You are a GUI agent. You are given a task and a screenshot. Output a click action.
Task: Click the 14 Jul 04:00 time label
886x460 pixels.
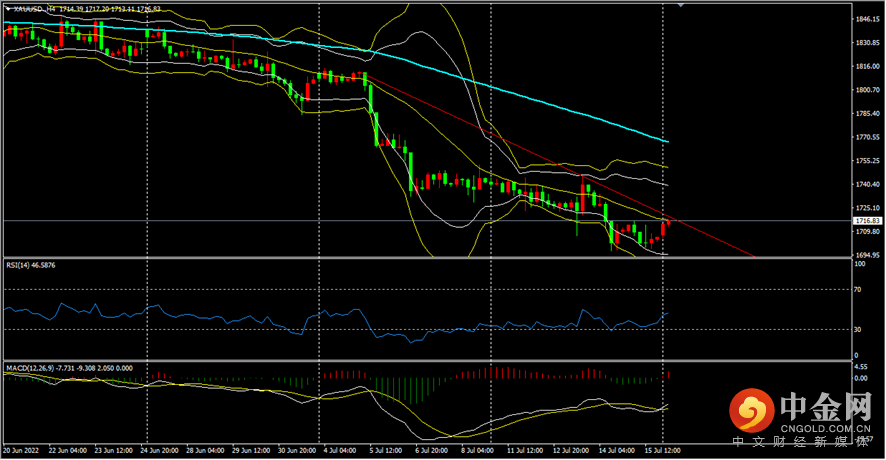[616, 450]
